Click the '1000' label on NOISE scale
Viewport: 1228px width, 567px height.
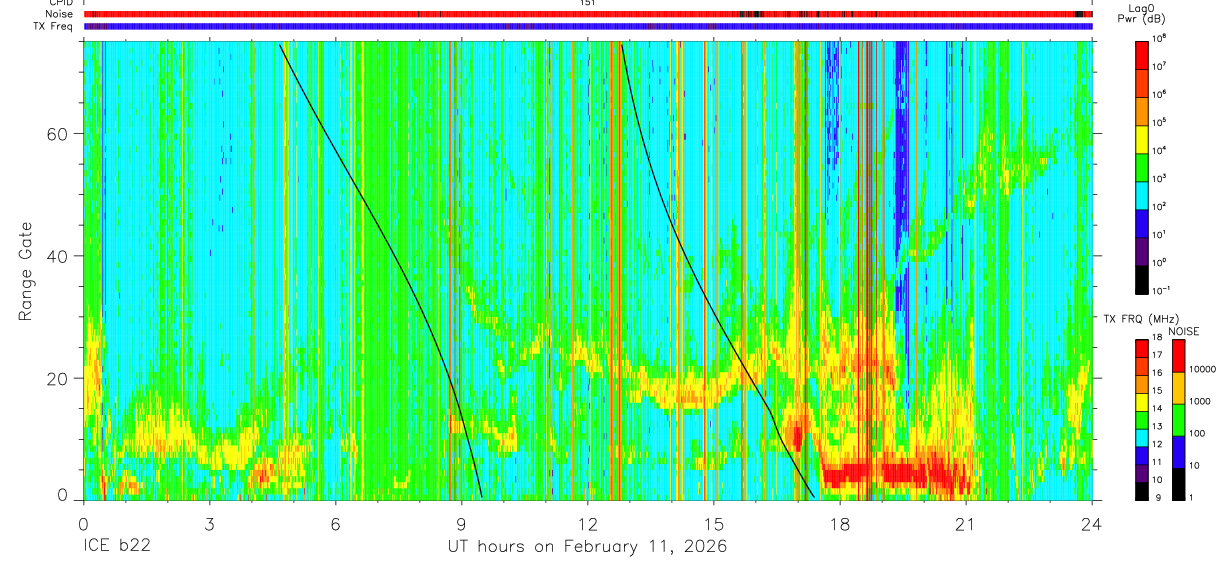[x=1200, y=402]
